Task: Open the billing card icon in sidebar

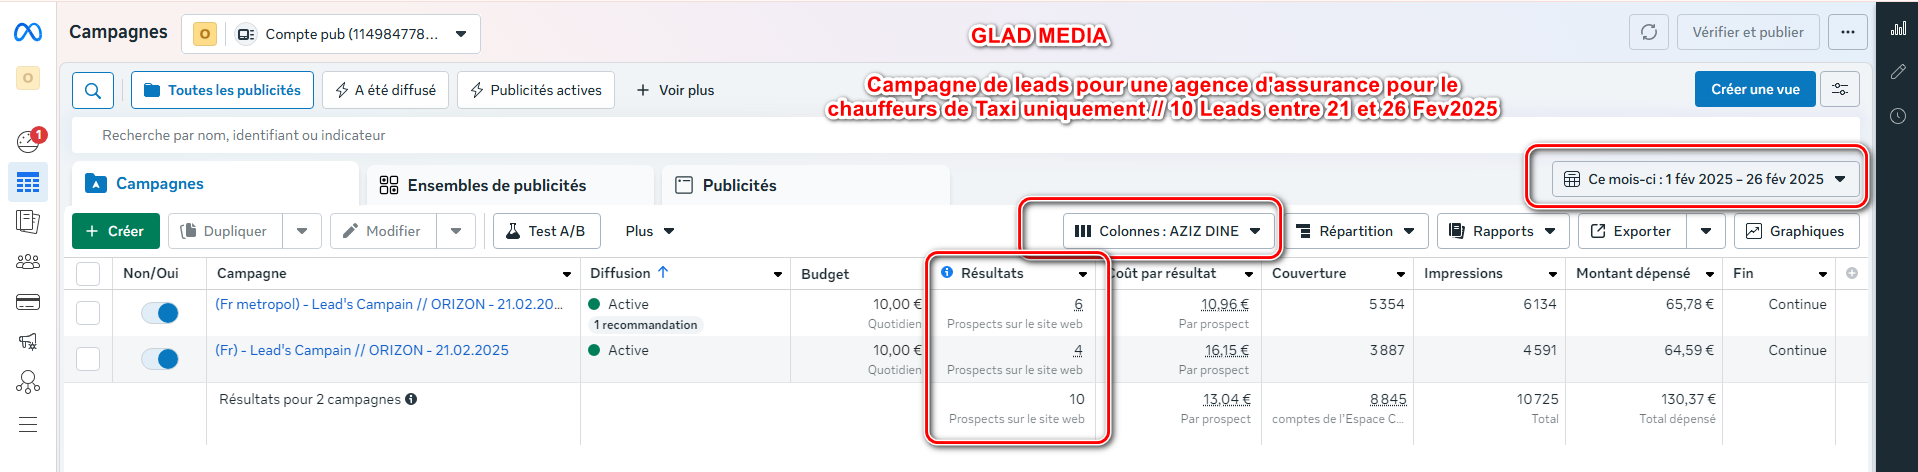Action: pos(28,302)
